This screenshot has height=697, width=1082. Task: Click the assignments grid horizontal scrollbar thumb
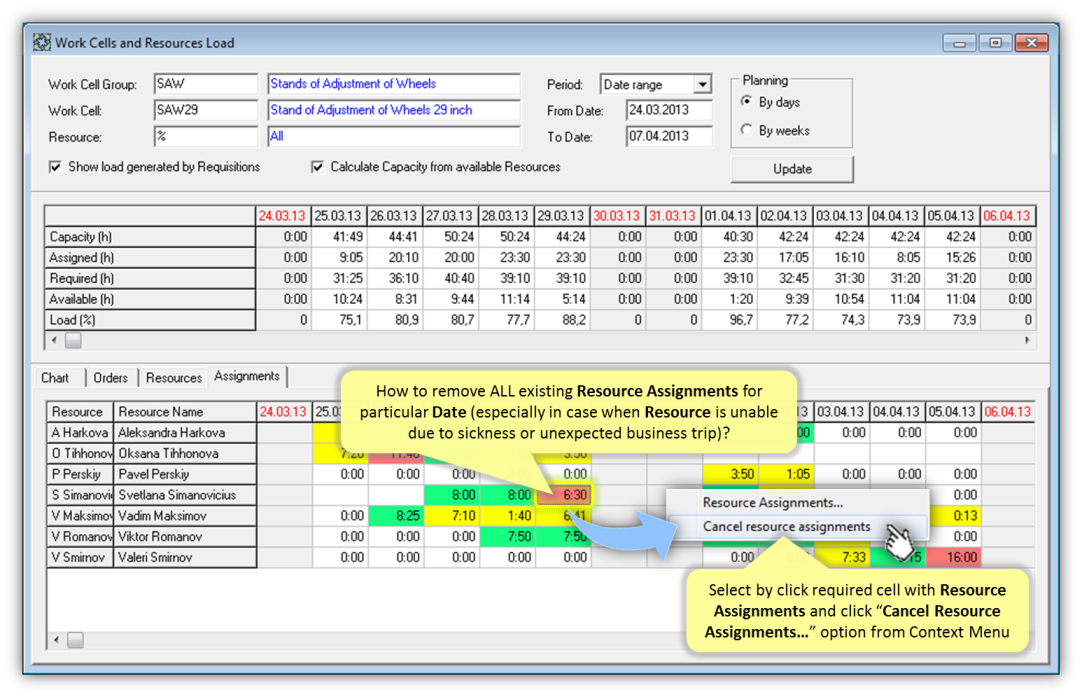[x=75, y=640]
